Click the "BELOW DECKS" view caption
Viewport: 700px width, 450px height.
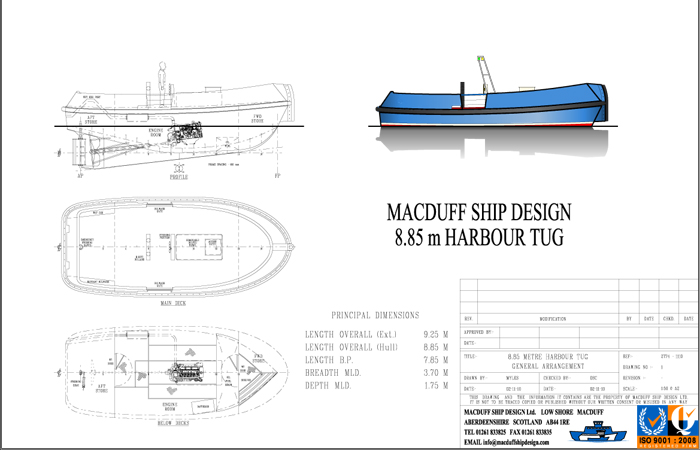coord(173,423)
